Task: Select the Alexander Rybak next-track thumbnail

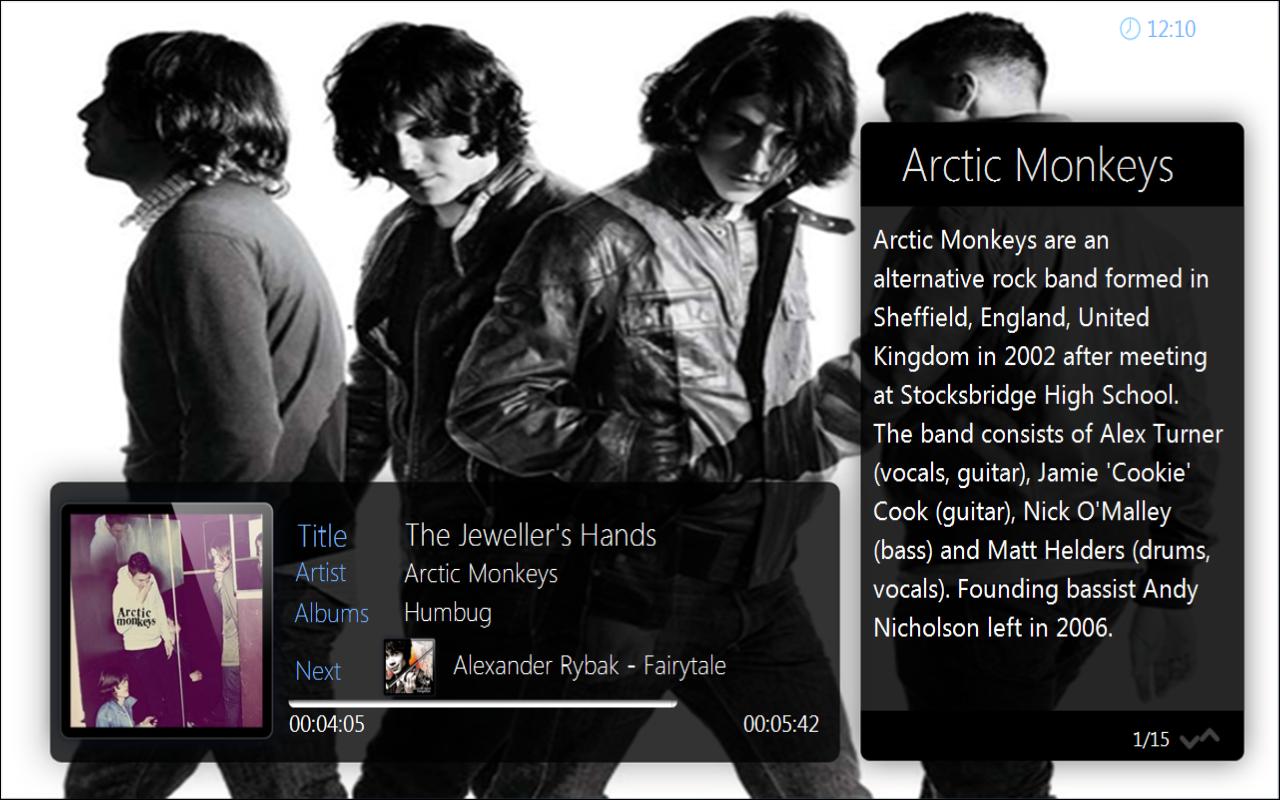Action: click(410, 667)
